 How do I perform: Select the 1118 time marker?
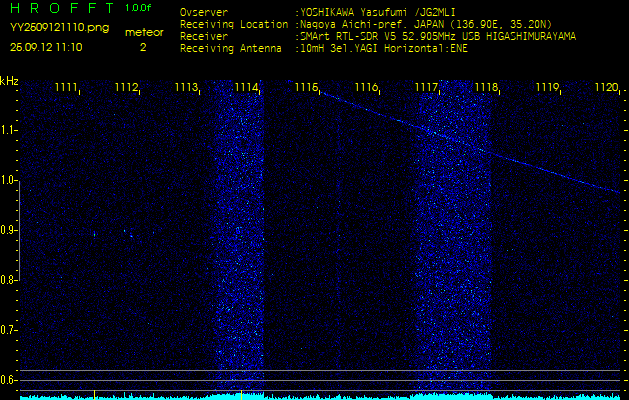click(x=486, y=88)
